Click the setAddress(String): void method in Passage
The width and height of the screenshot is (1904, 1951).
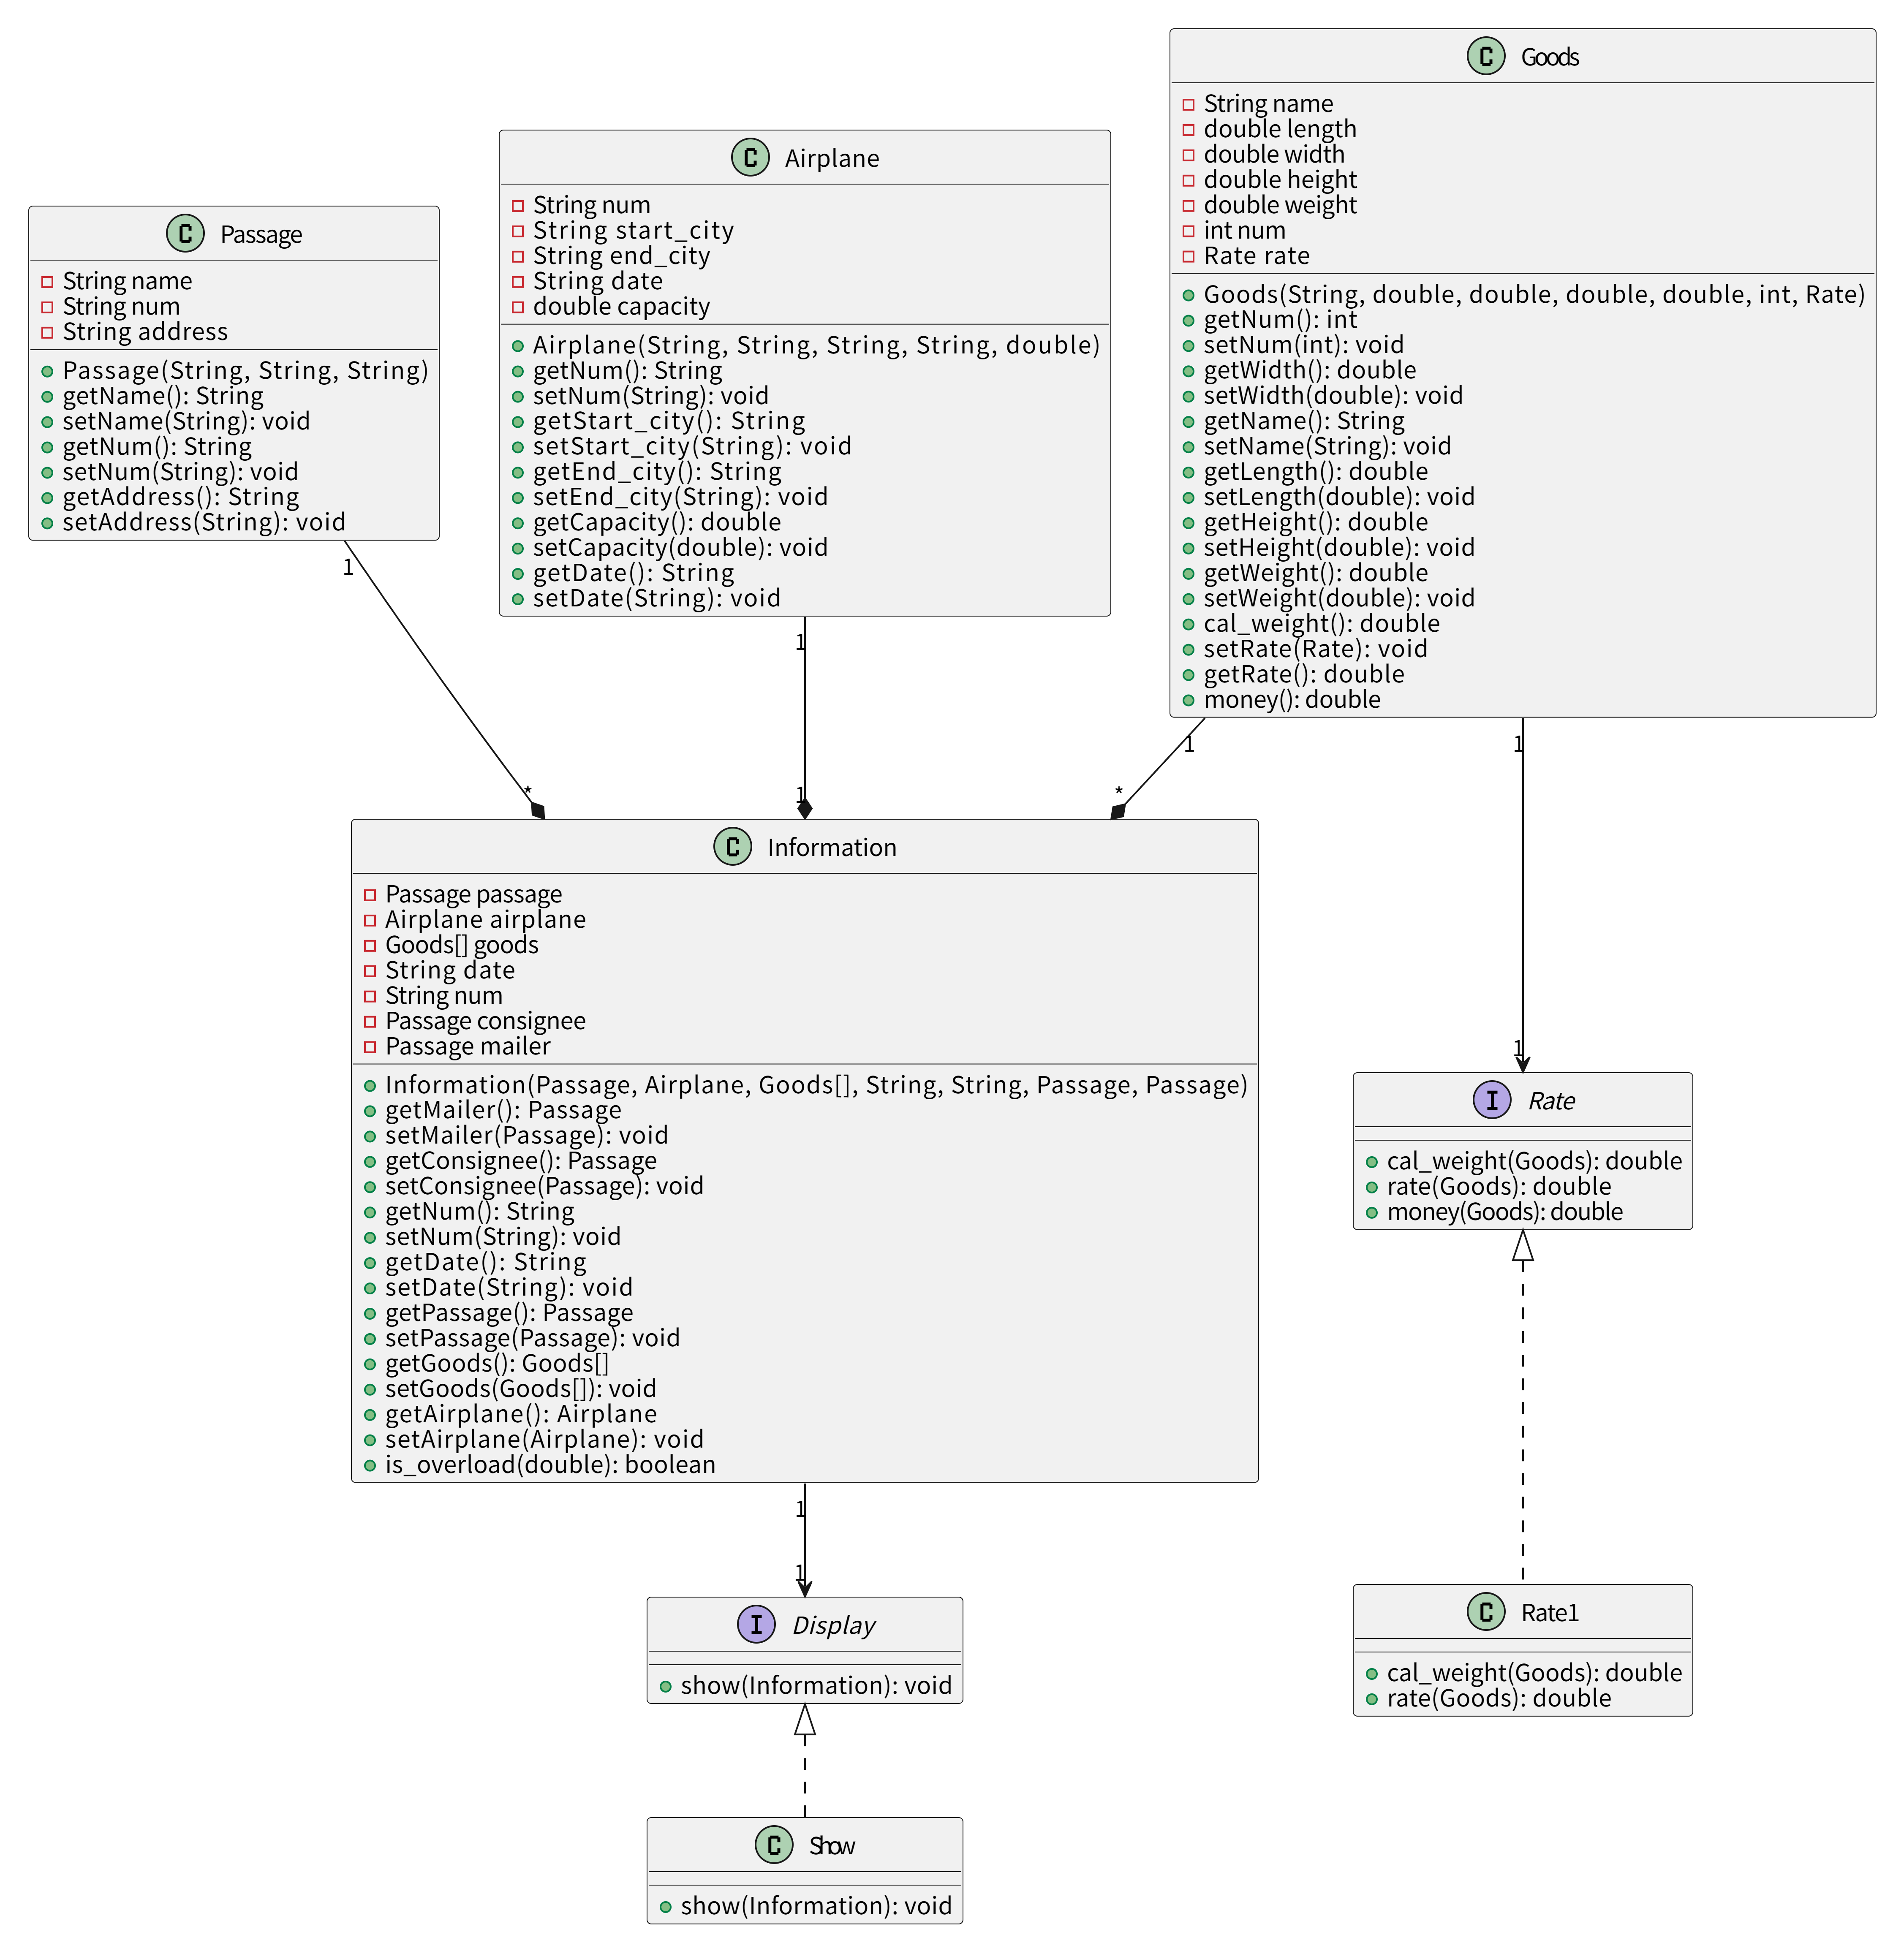(204, 522)
